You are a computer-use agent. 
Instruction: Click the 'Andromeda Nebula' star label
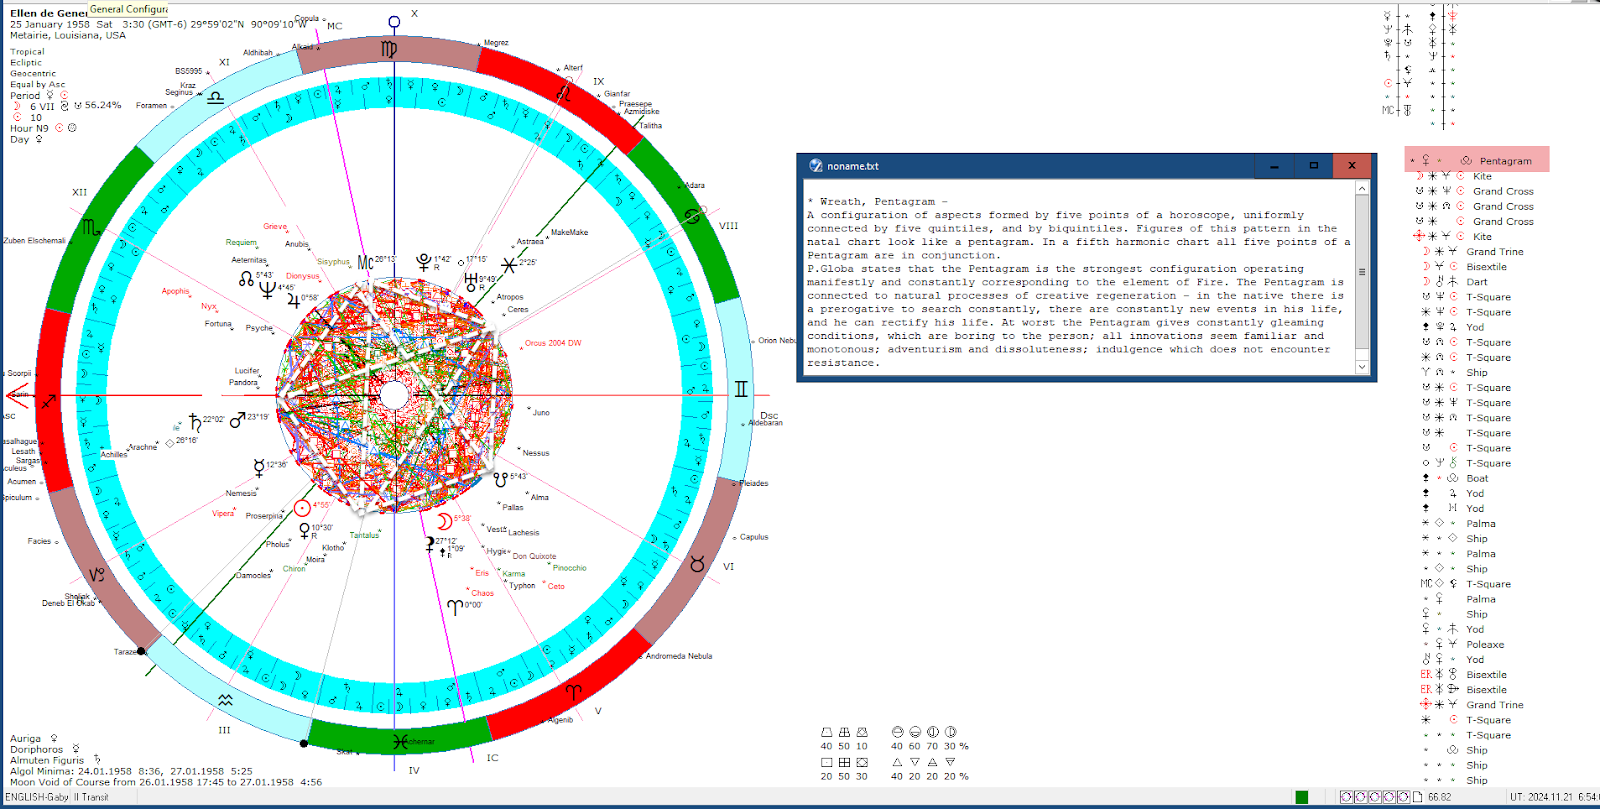click(679, 656)
